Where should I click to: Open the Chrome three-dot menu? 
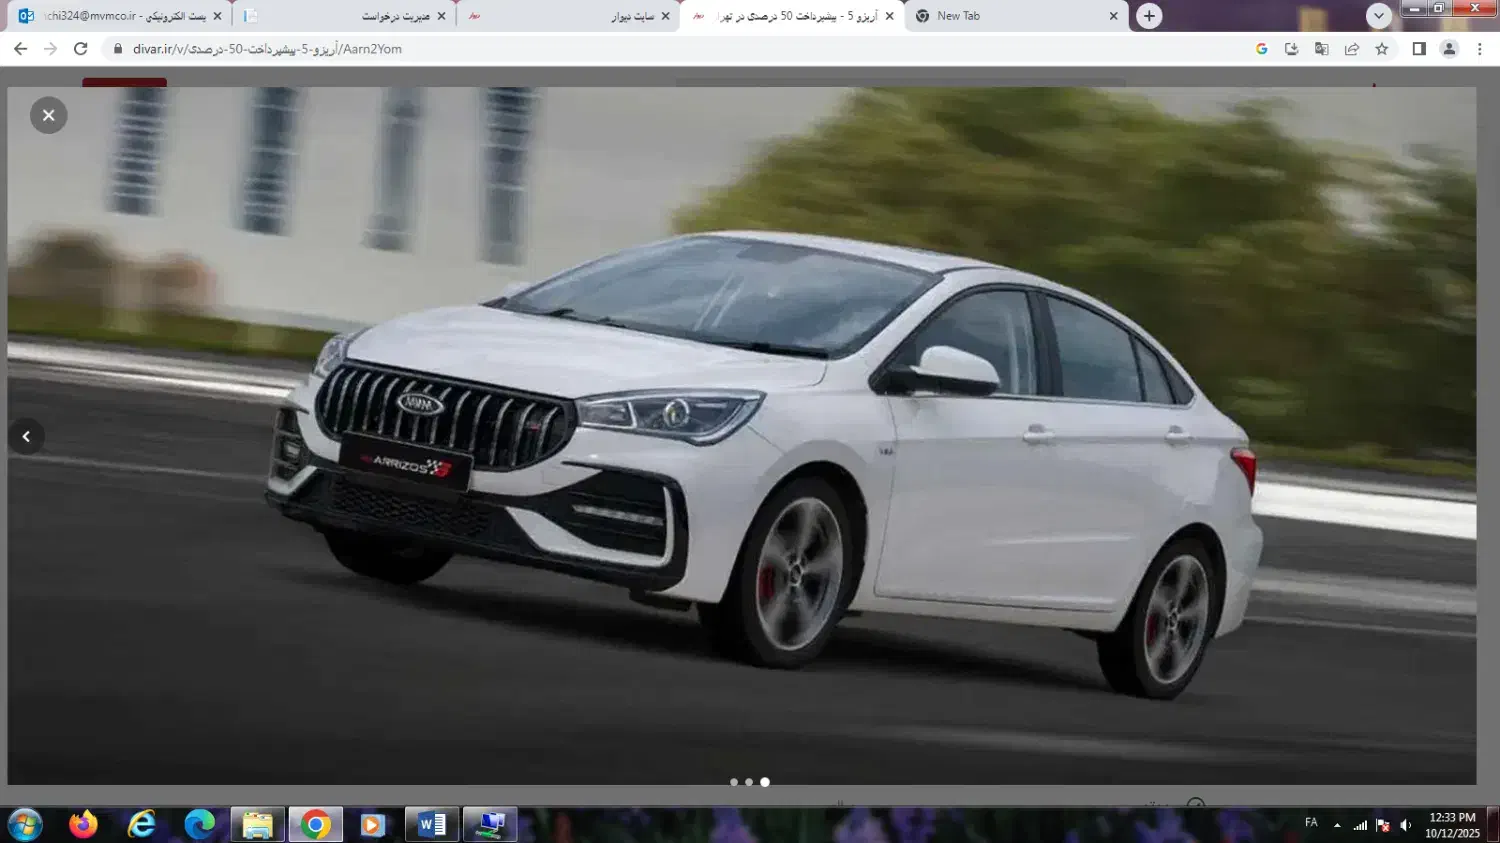(x=1480, y=49)
